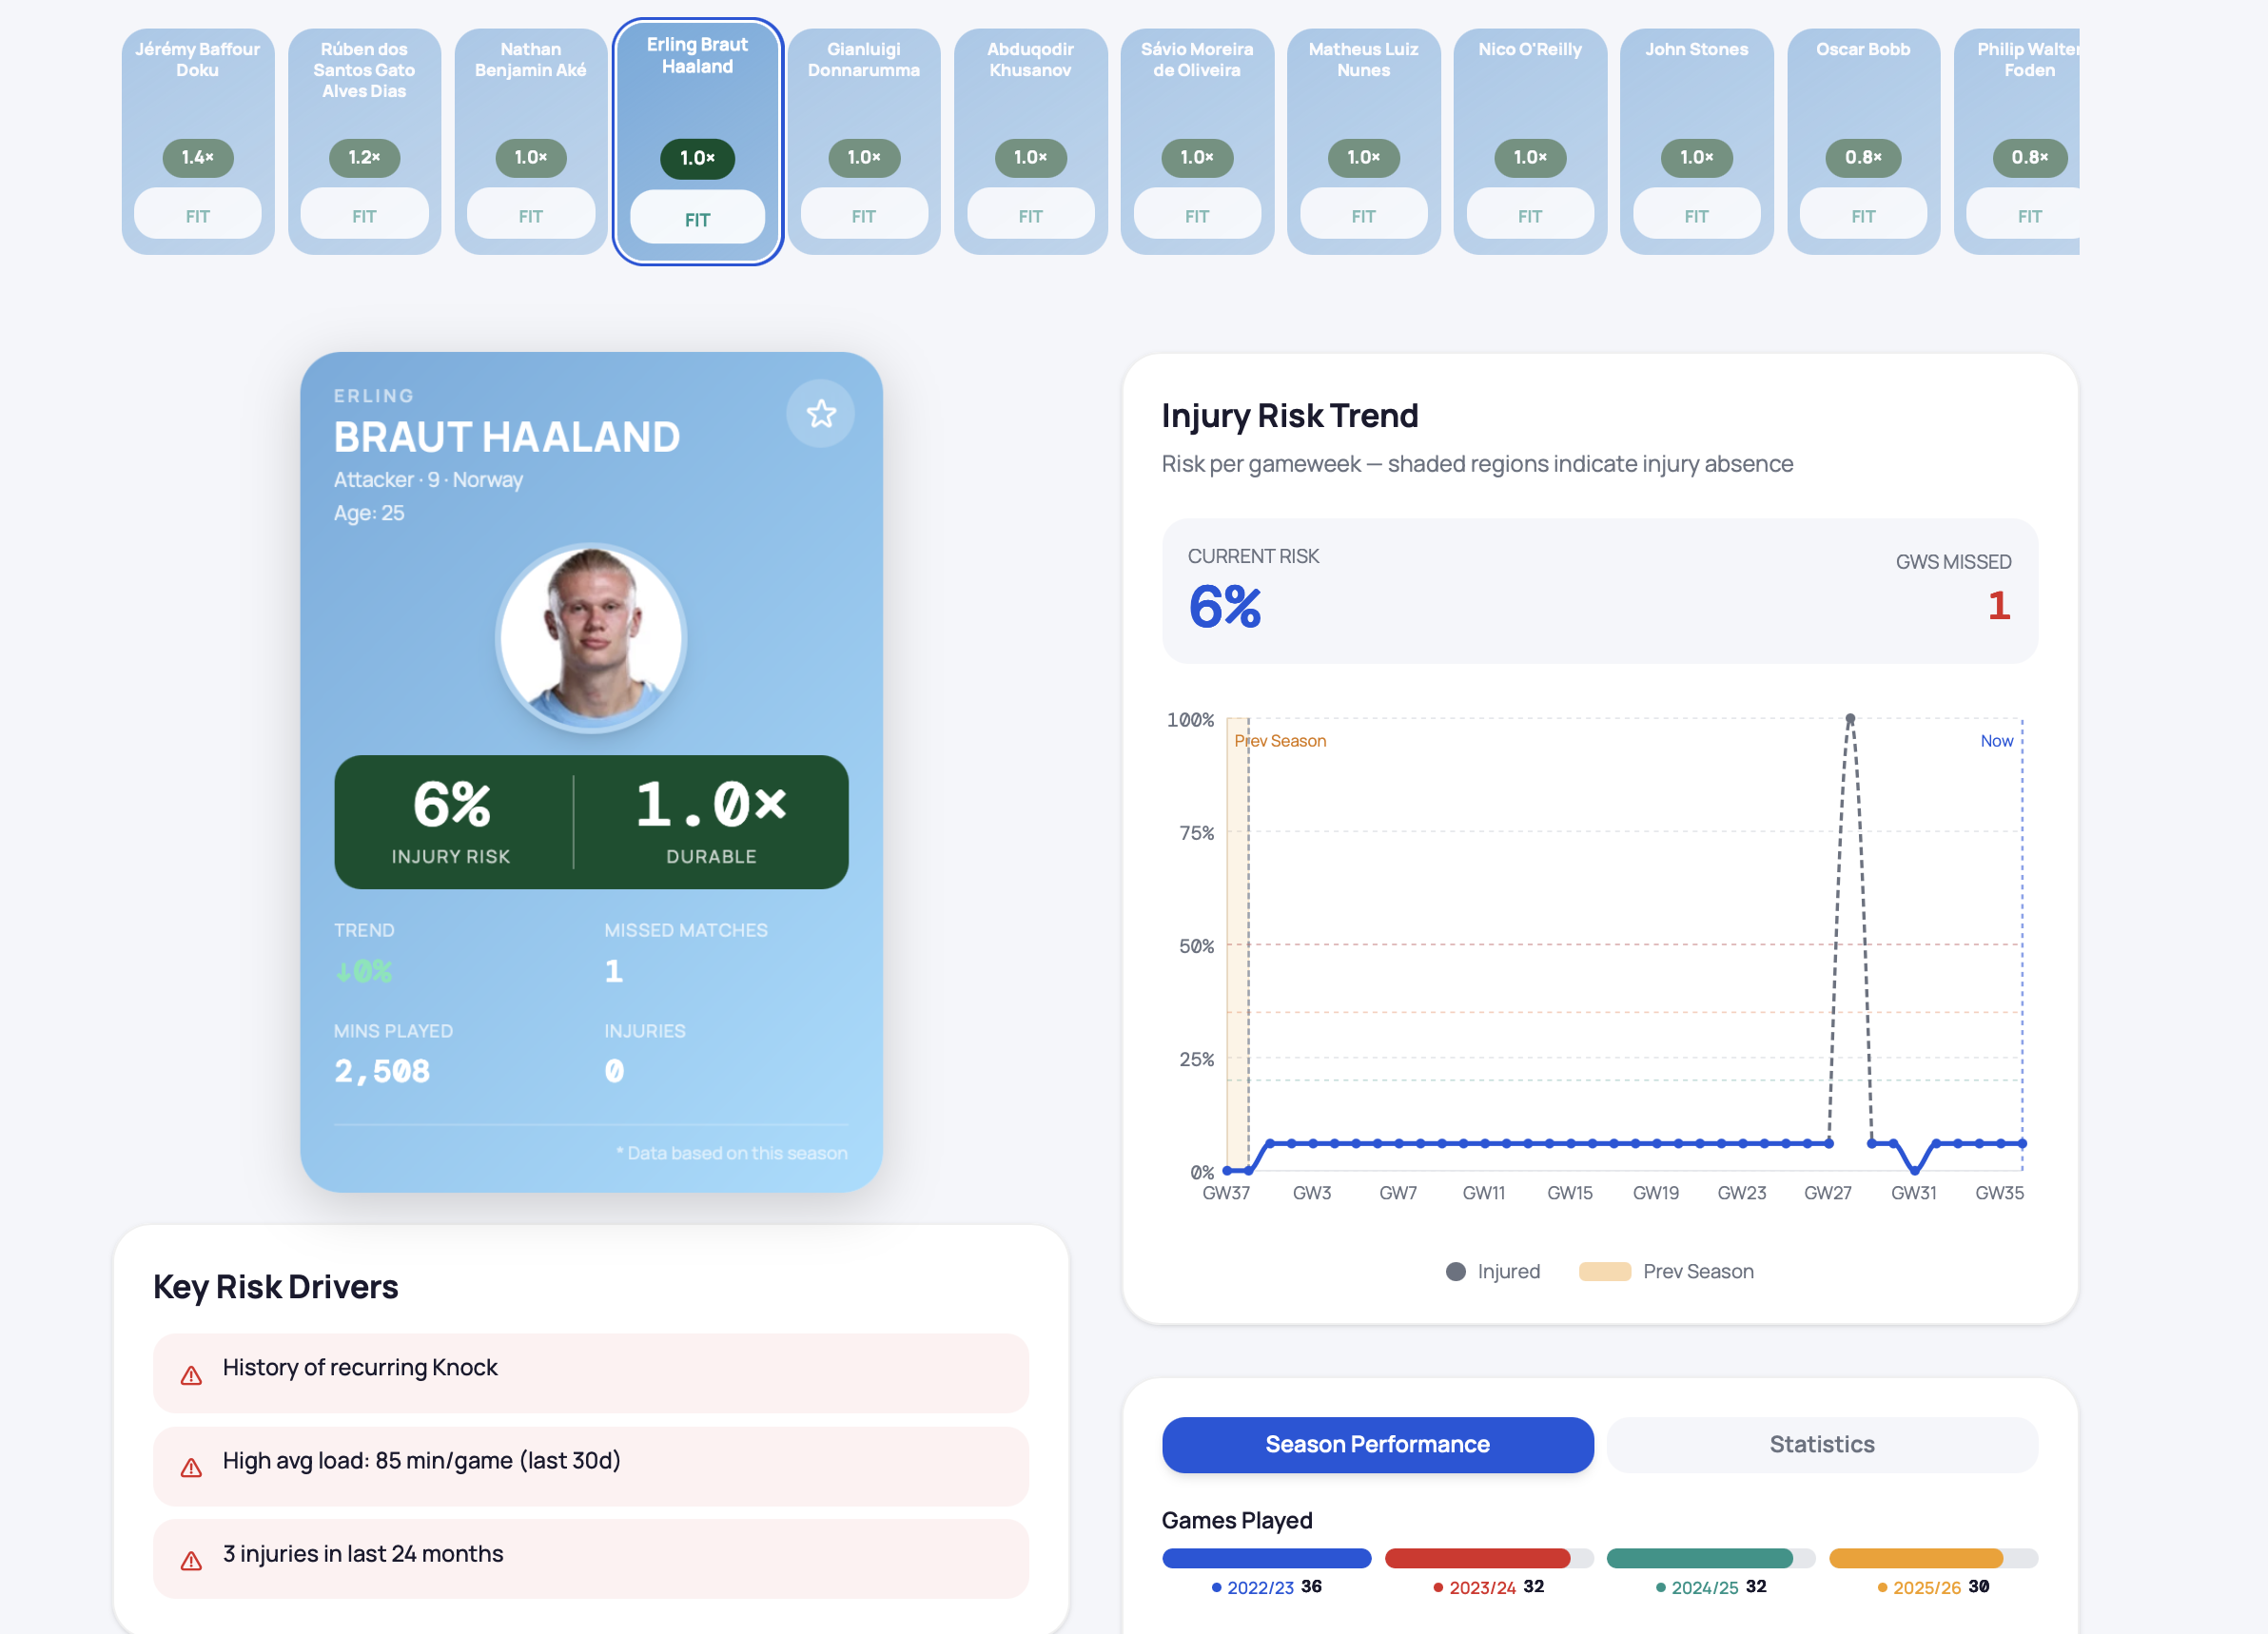Select the Jérémy Baffour Doku player card
Image resolution: width=2268 pixels, height=1634 pixels.
point(198,141)
